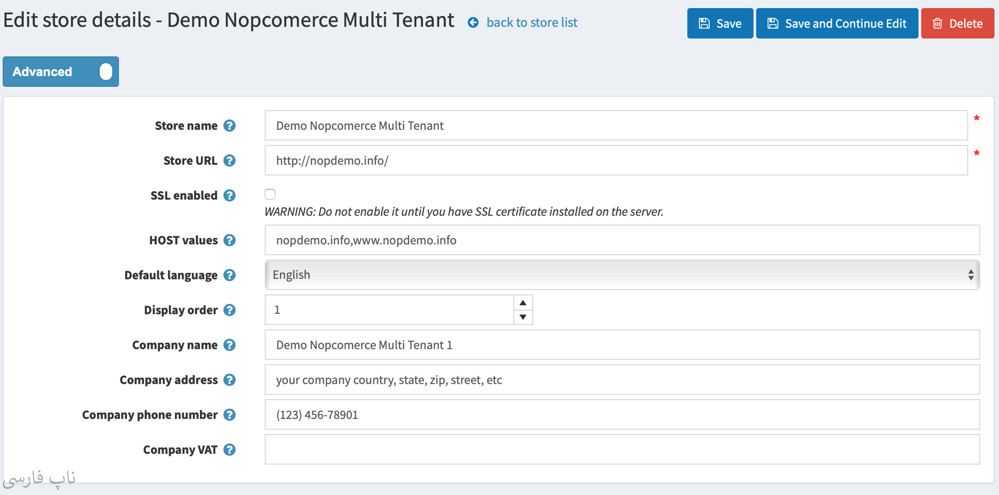Toggle the Advanced mode switch

(105, 72)
